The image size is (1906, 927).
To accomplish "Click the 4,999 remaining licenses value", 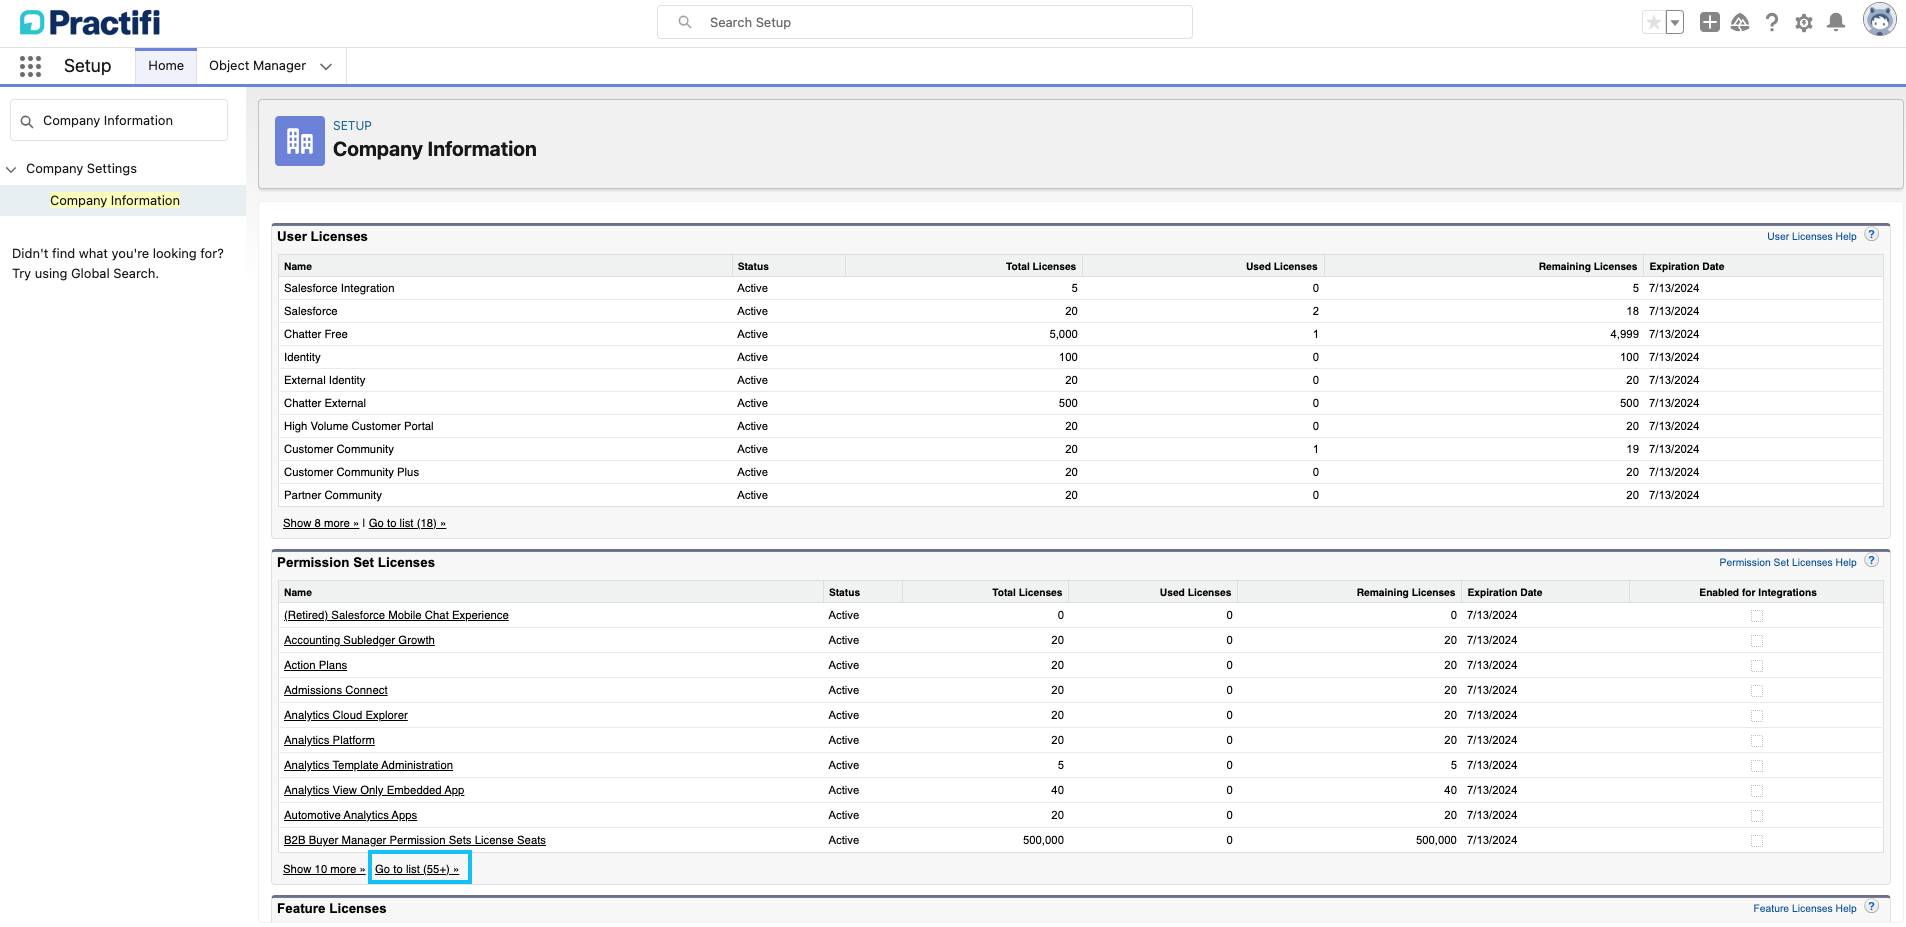I will (1624, 334).
